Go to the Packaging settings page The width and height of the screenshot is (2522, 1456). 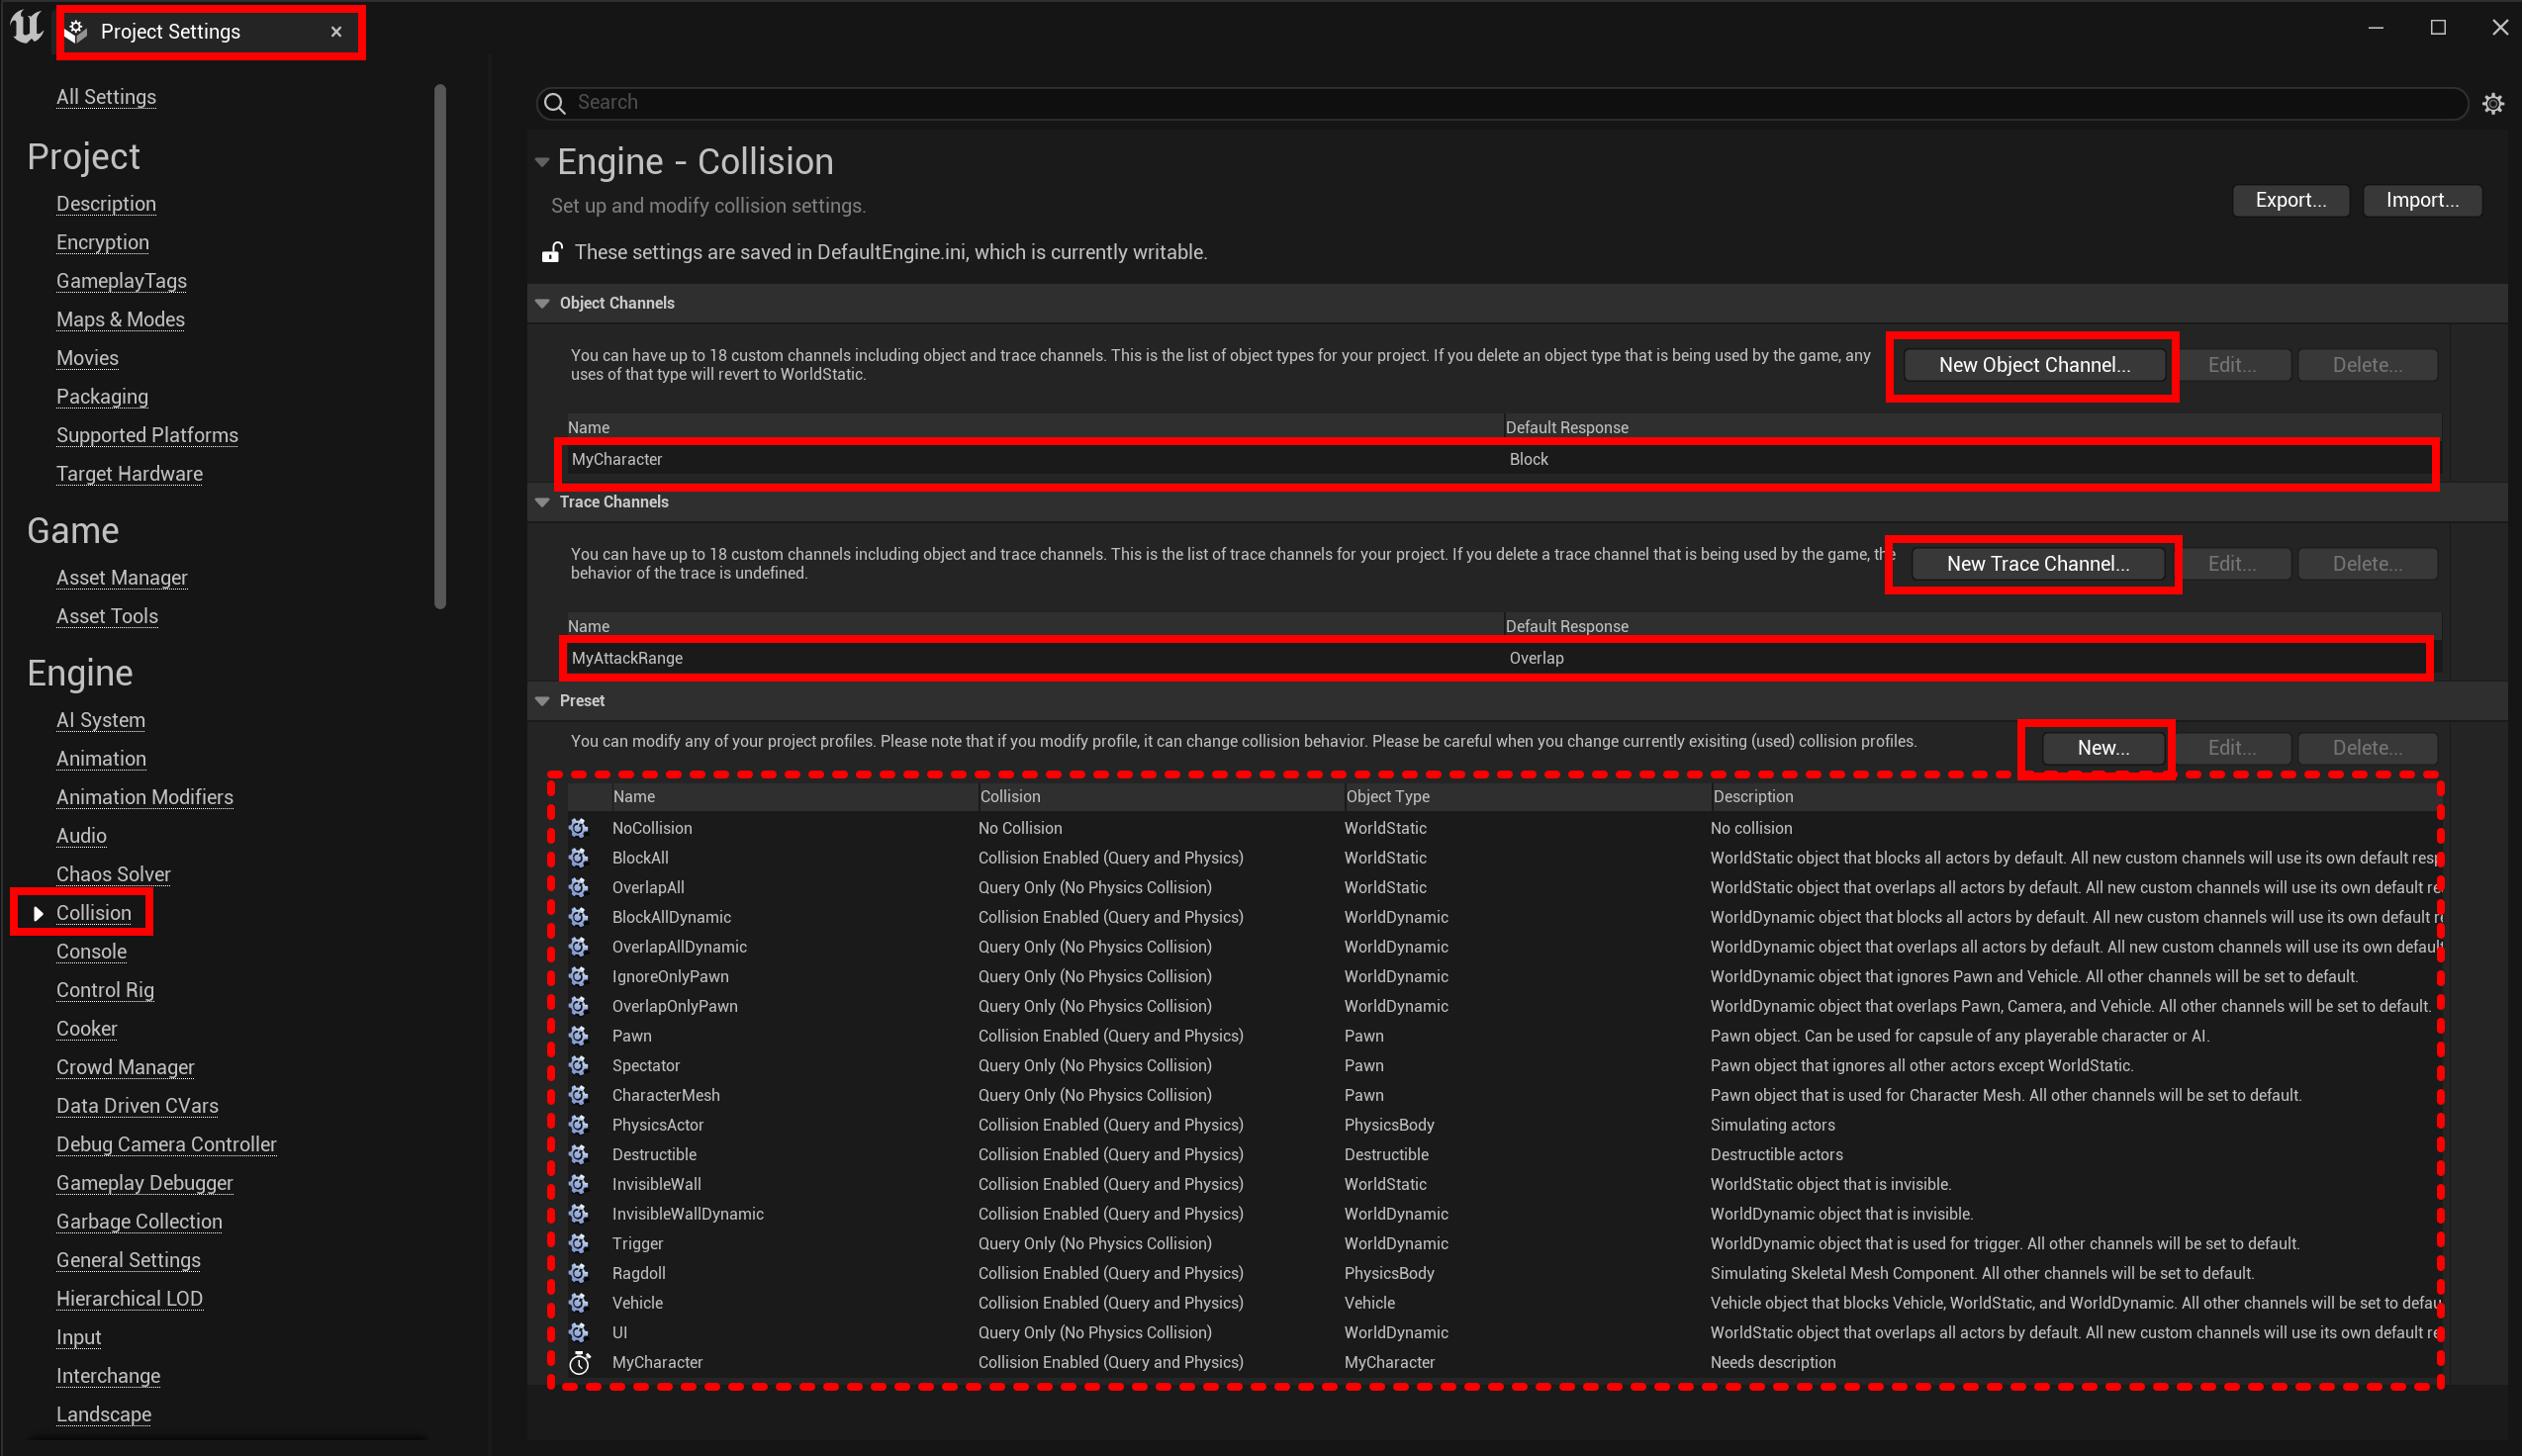point(102,397)
